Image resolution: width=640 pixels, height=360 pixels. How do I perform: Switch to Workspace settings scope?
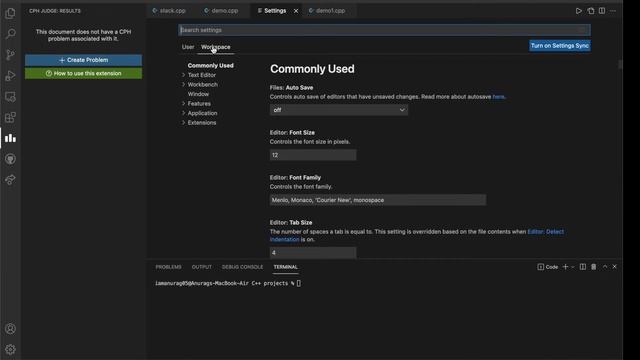click(216, 47)
